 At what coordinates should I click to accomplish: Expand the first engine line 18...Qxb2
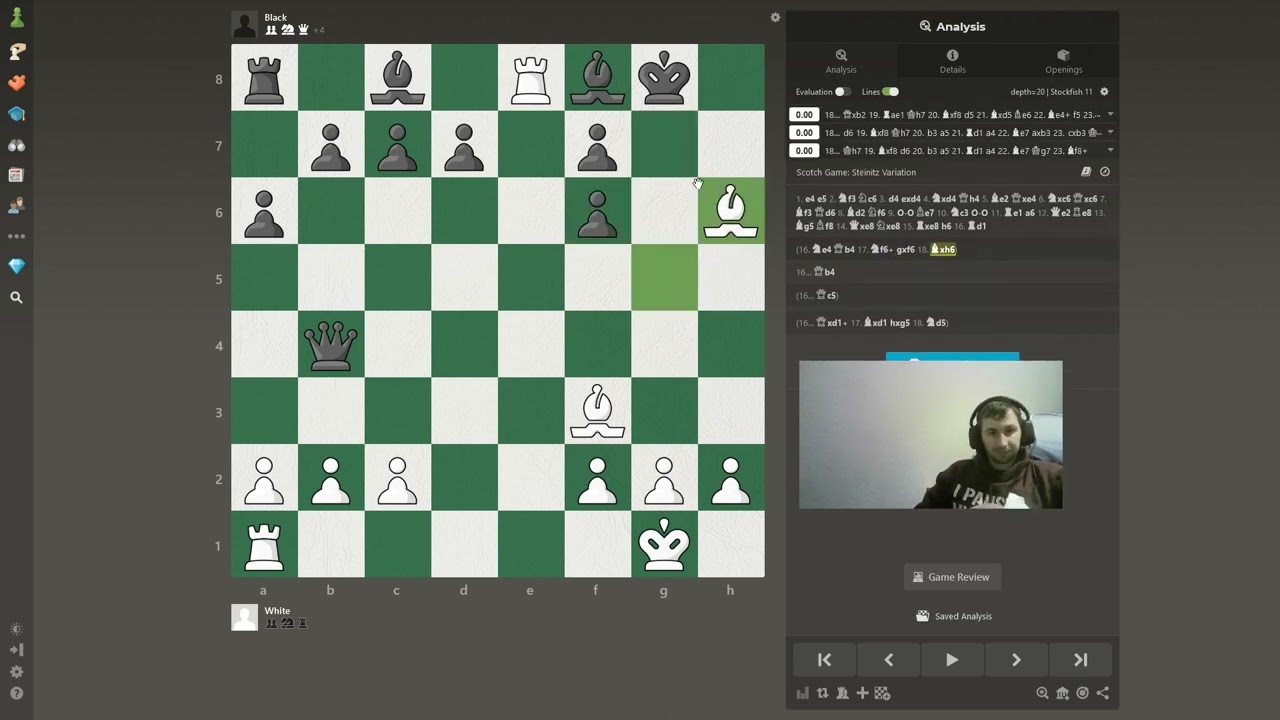1110,114
